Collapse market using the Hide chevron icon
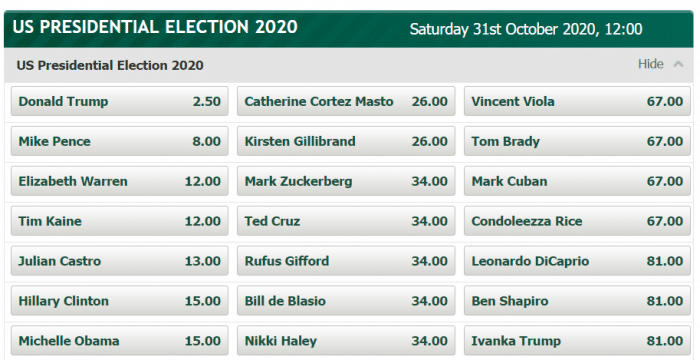Screen dimensions: 700x360 point(678,64)
